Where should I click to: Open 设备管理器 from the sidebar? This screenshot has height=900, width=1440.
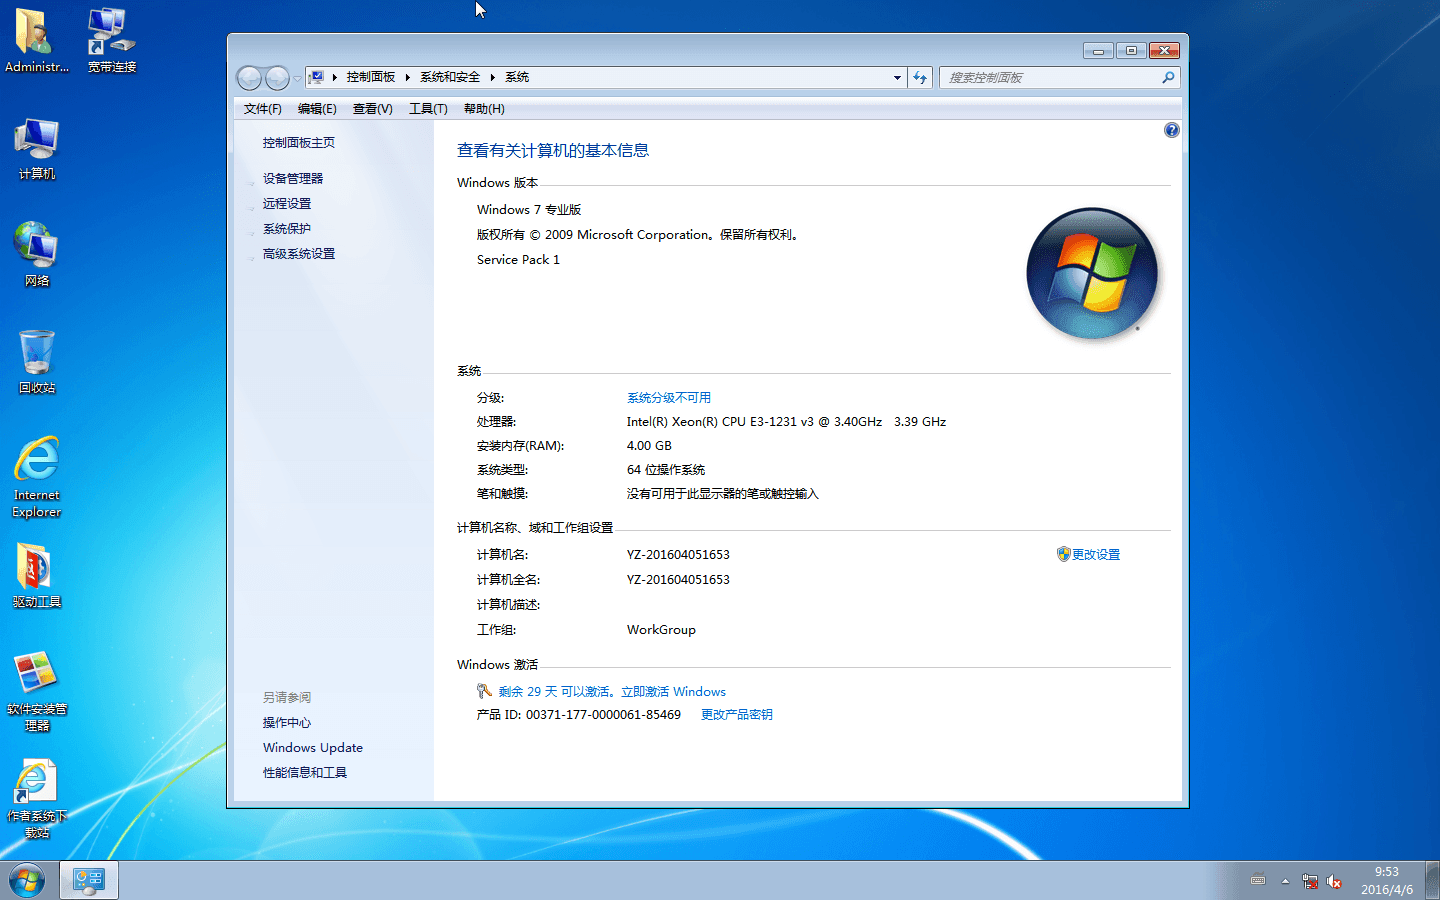[x=293, y=179]
